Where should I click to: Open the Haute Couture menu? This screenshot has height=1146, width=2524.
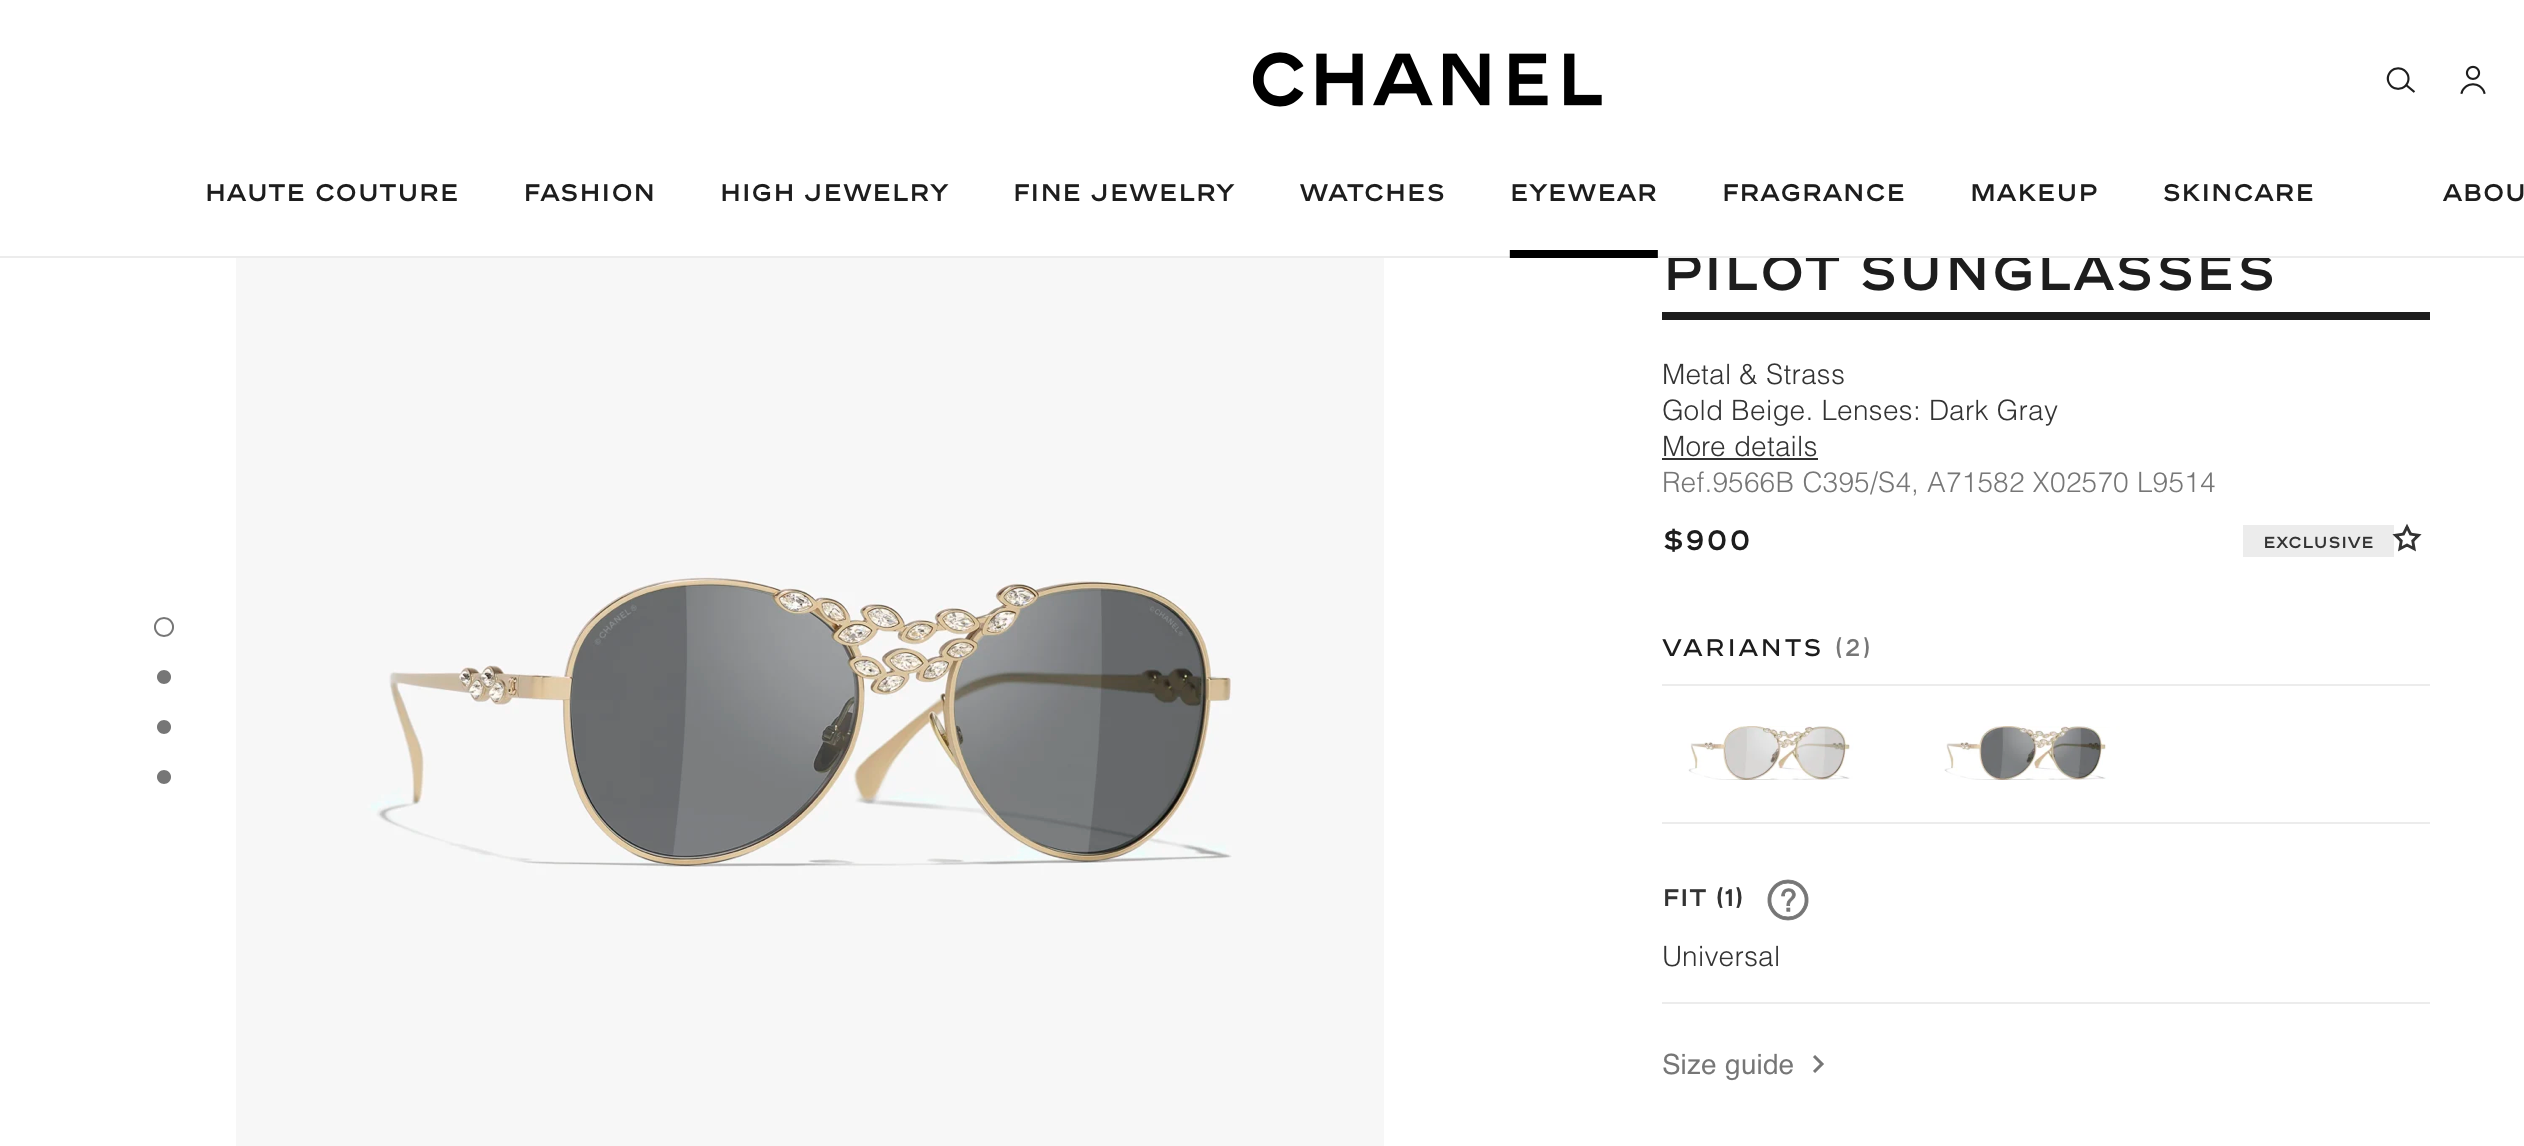click(332, 192)
